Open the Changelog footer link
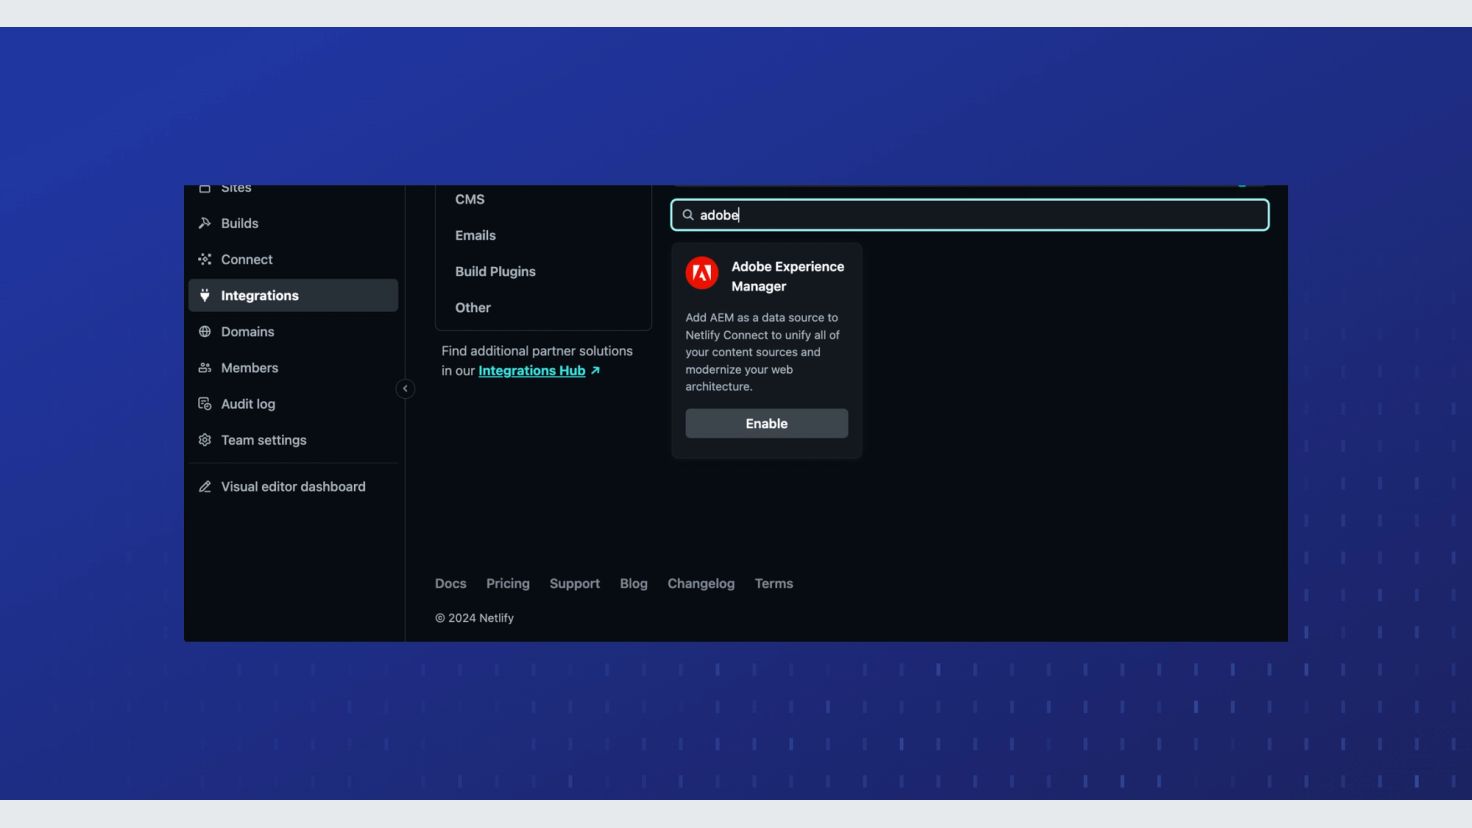The width and height of the screenshot is (1472, 828). click(x=701, y=583)
